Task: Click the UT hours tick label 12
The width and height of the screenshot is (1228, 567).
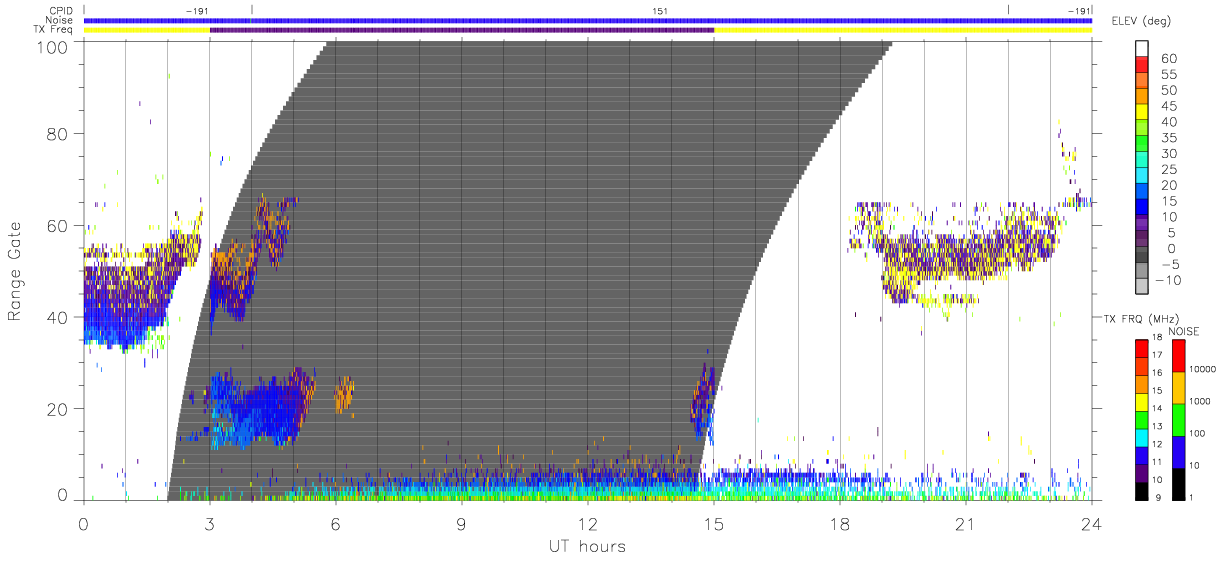Action: coord(588,524)
